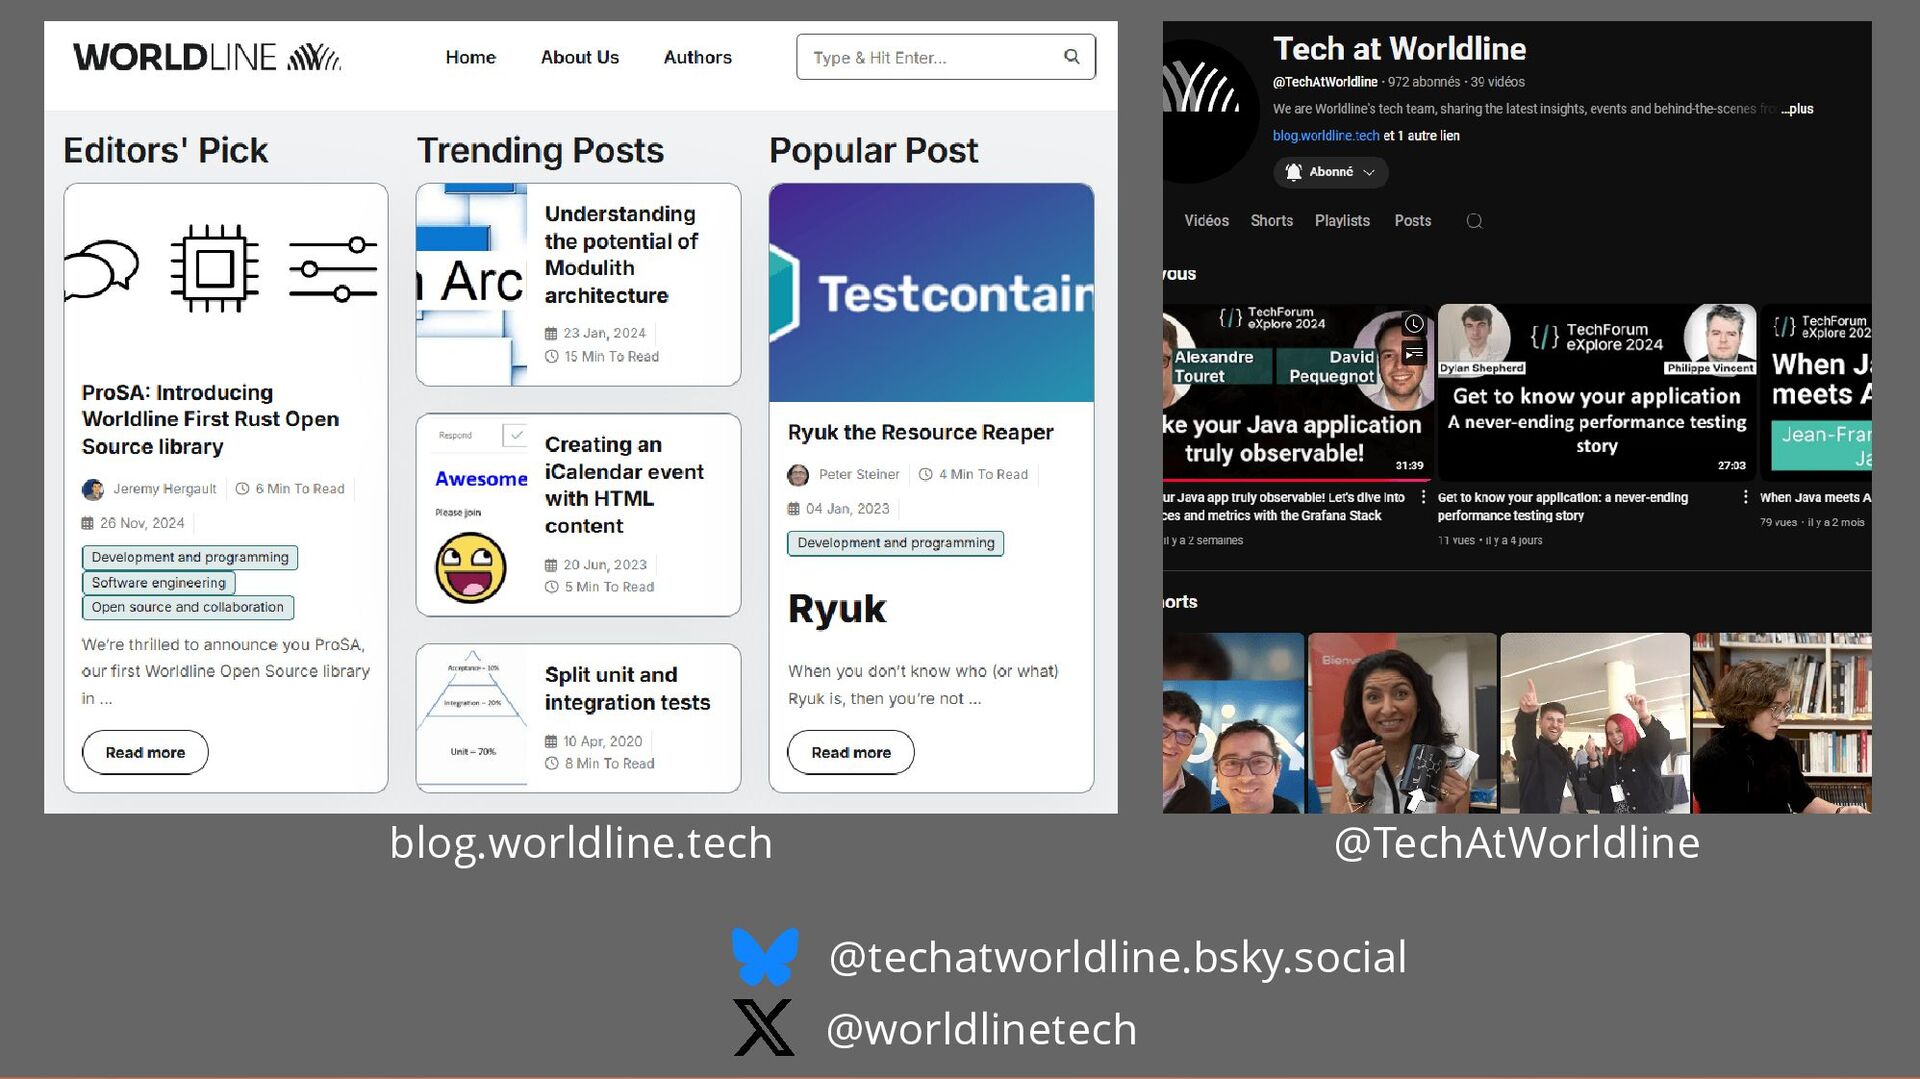Click watch later clock icon on Java video

(x=1414, y=324)
